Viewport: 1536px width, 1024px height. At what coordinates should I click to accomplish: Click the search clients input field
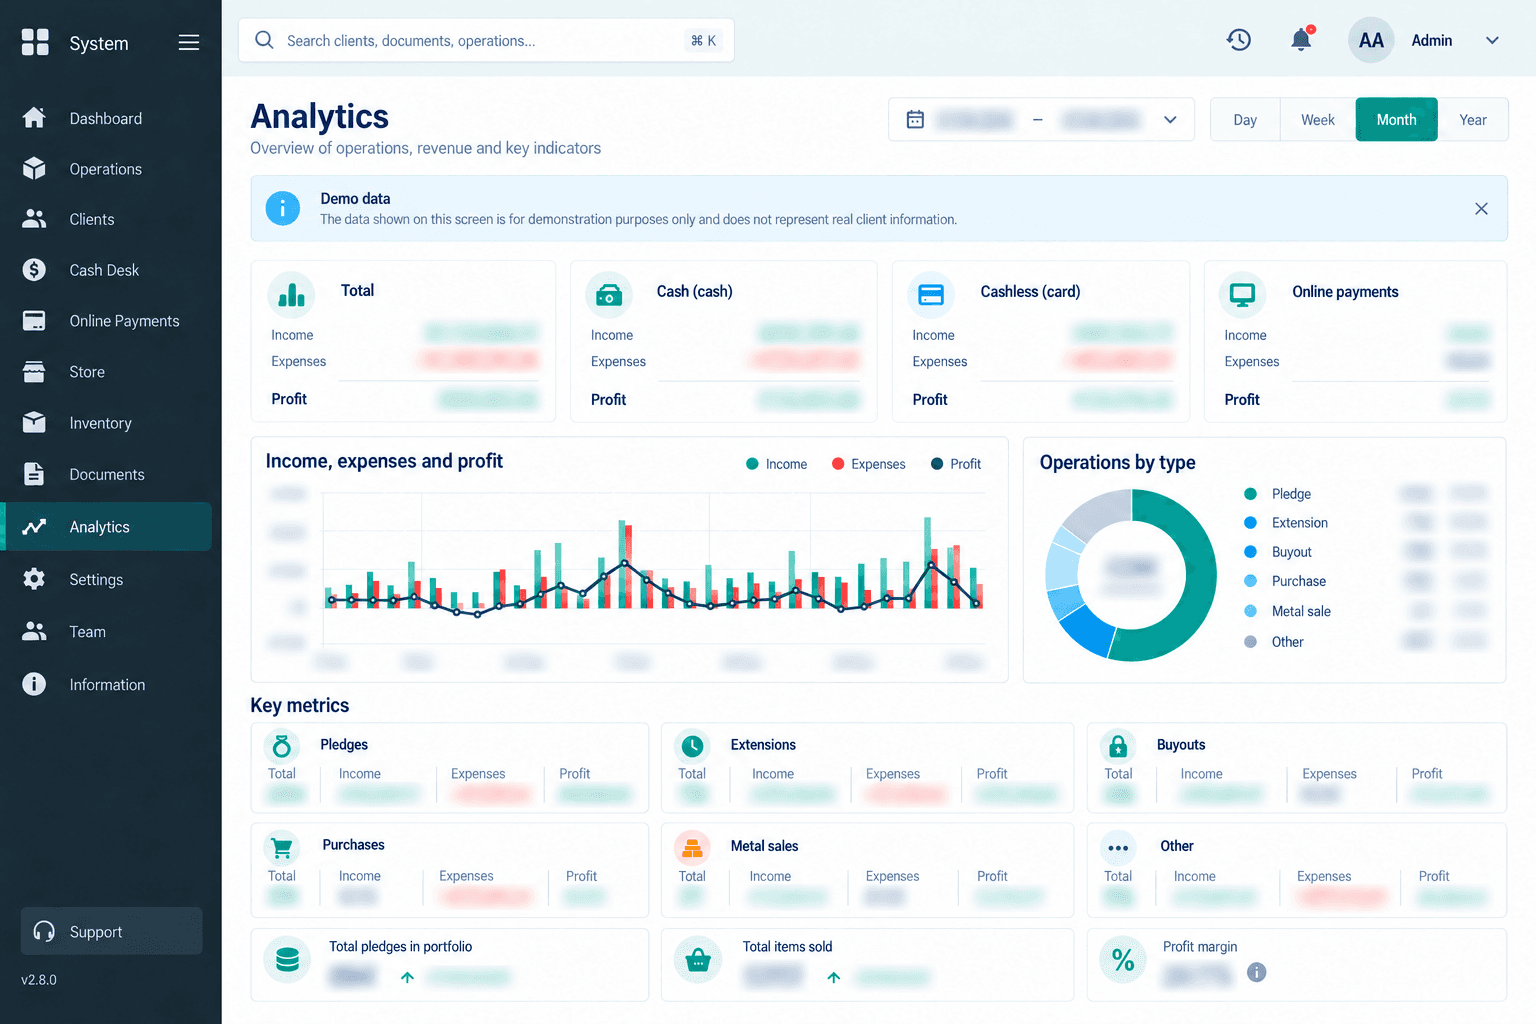click(x=486, y=40)
